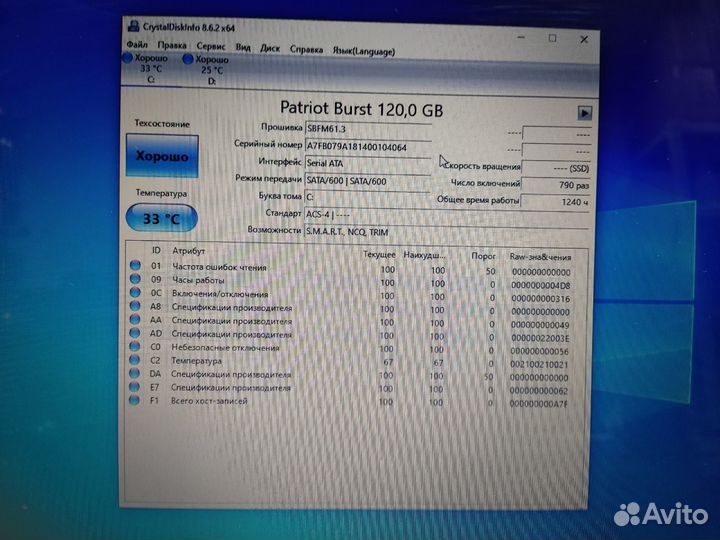Click the total working time field 1240 ч
Image resolution: width=720 pixels, height=540 pixels.
pyautogui.click(x=556, y=202)
